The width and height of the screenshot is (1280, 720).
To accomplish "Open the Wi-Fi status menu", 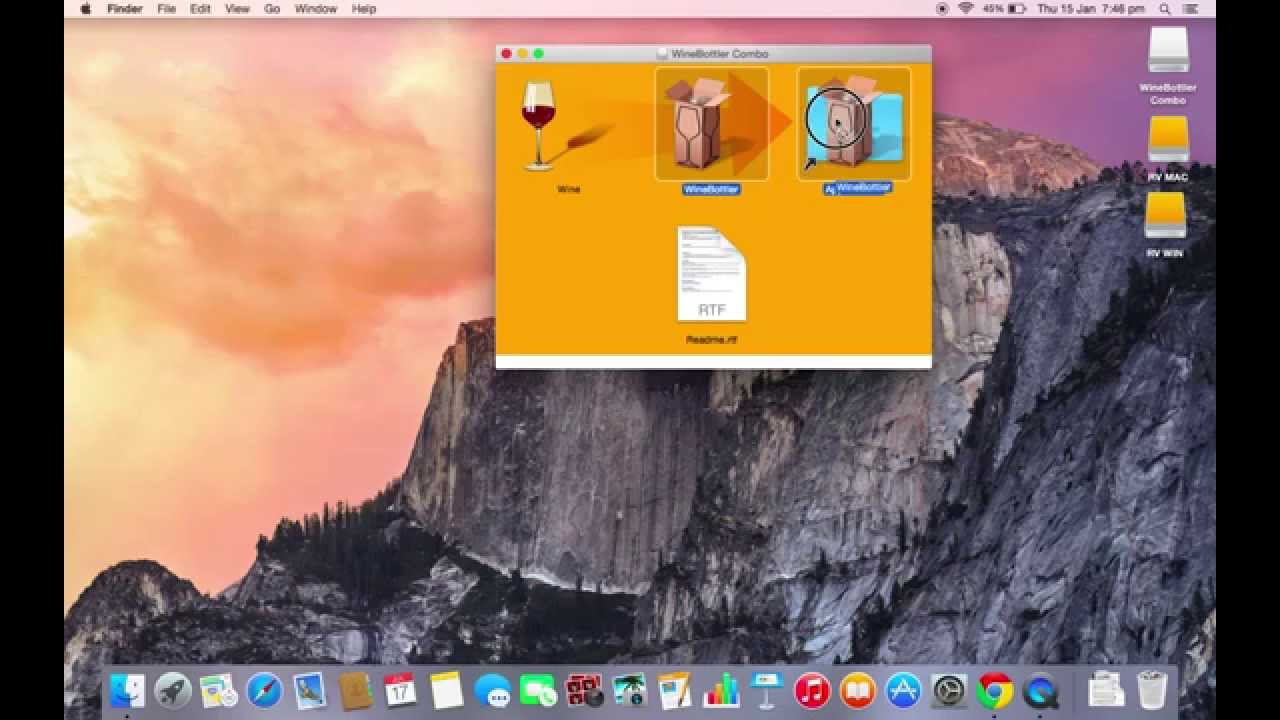I will pyautogui.click(x=966, y=9).
